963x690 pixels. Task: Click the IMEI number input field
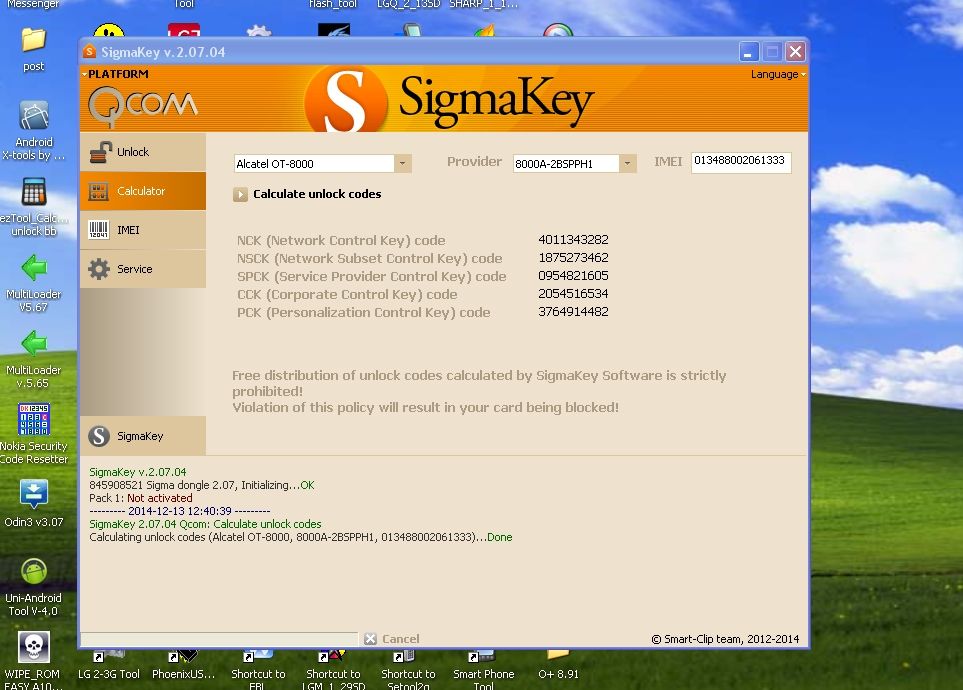pyautogui.click(x=740, y=161)
